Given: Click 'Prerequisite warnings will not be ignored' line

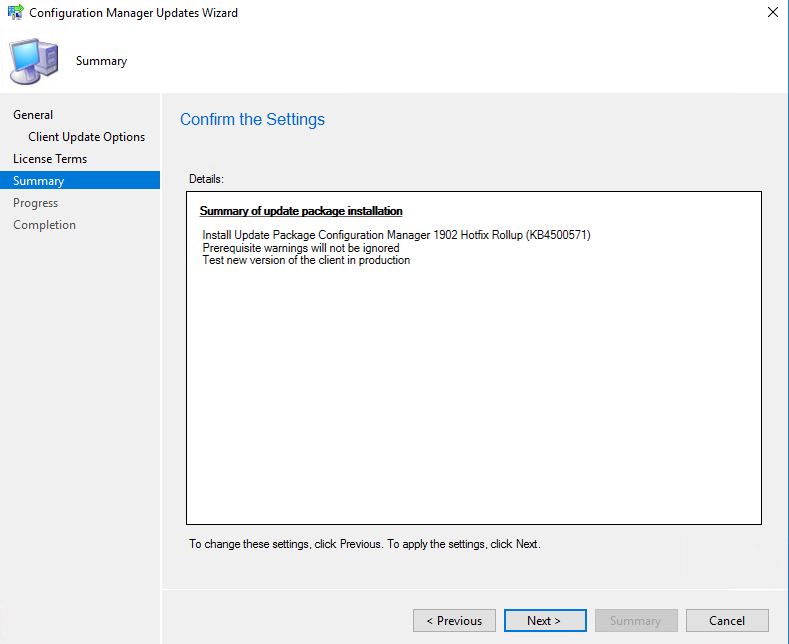Looking at the screenshot, I should tap(300, 248).
